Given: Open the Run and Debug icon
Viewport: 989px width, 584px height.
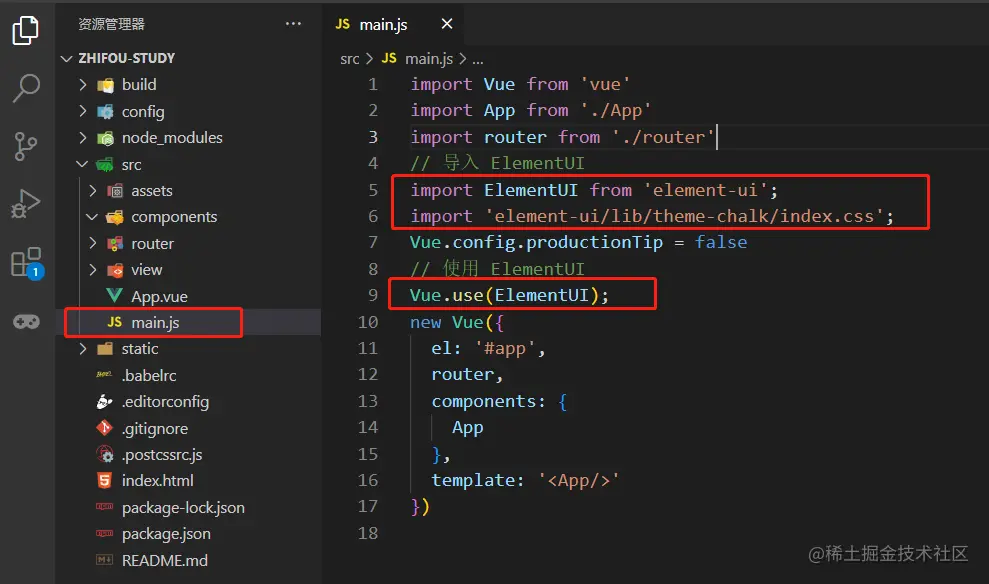Looking at the screenshot, I should pyautogui.click(x=26, y=204).
